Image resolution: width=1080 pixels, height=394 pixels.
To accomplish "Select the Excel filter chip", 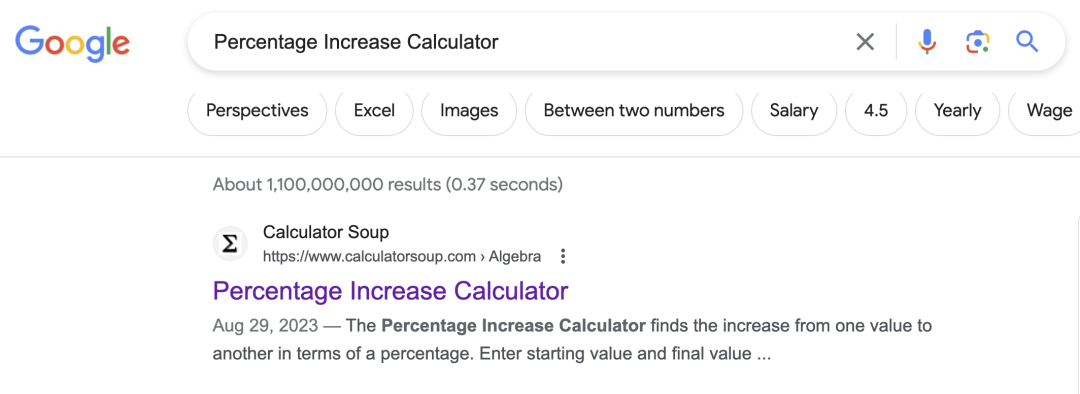I will pos(374,110).
